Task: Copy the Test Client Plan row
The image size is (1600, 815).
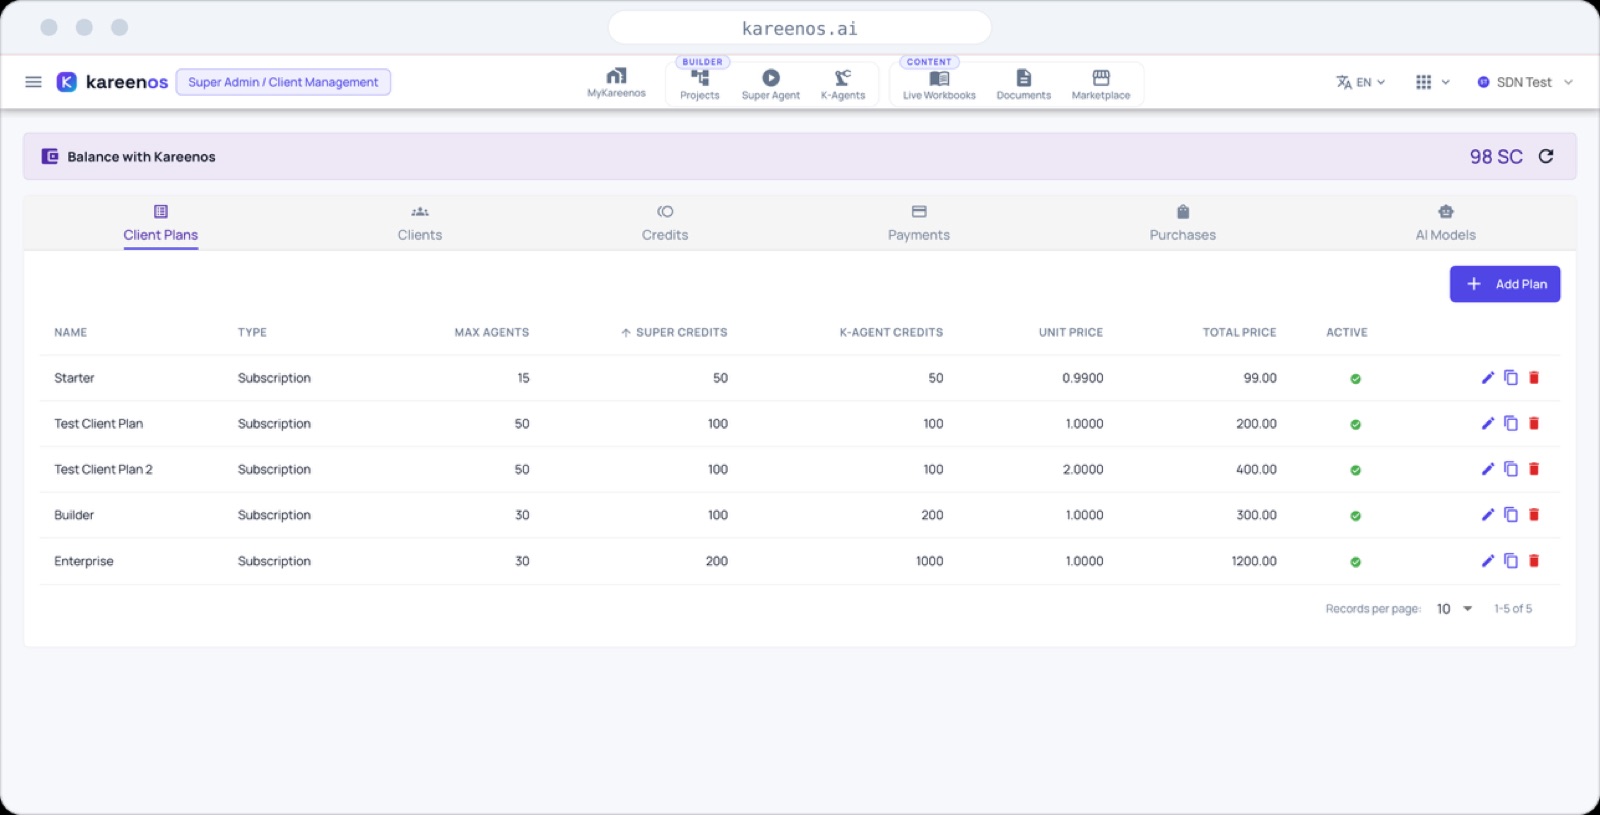Action: click(1511, 424)
